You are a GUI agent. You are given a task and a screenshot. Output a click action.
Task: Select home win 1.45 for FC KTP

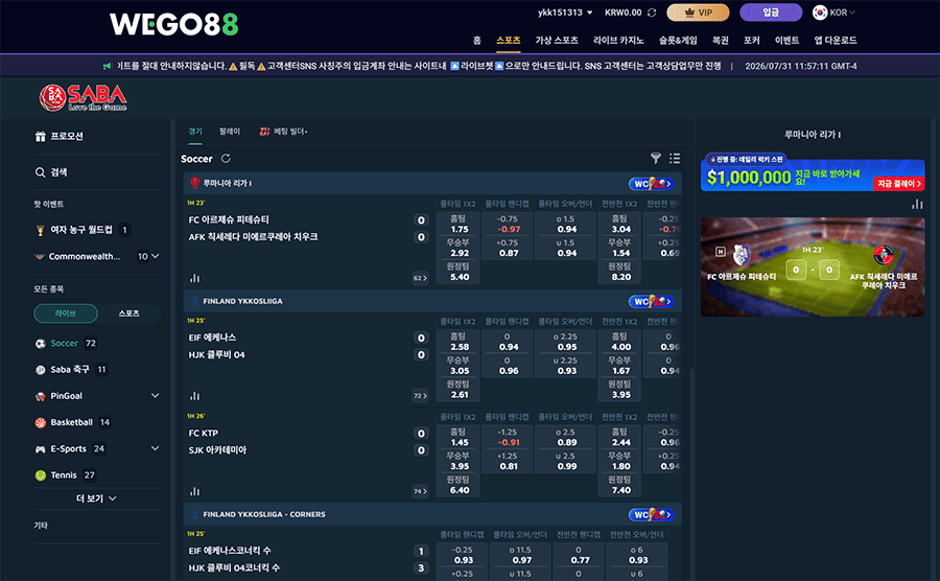(458, 437)
